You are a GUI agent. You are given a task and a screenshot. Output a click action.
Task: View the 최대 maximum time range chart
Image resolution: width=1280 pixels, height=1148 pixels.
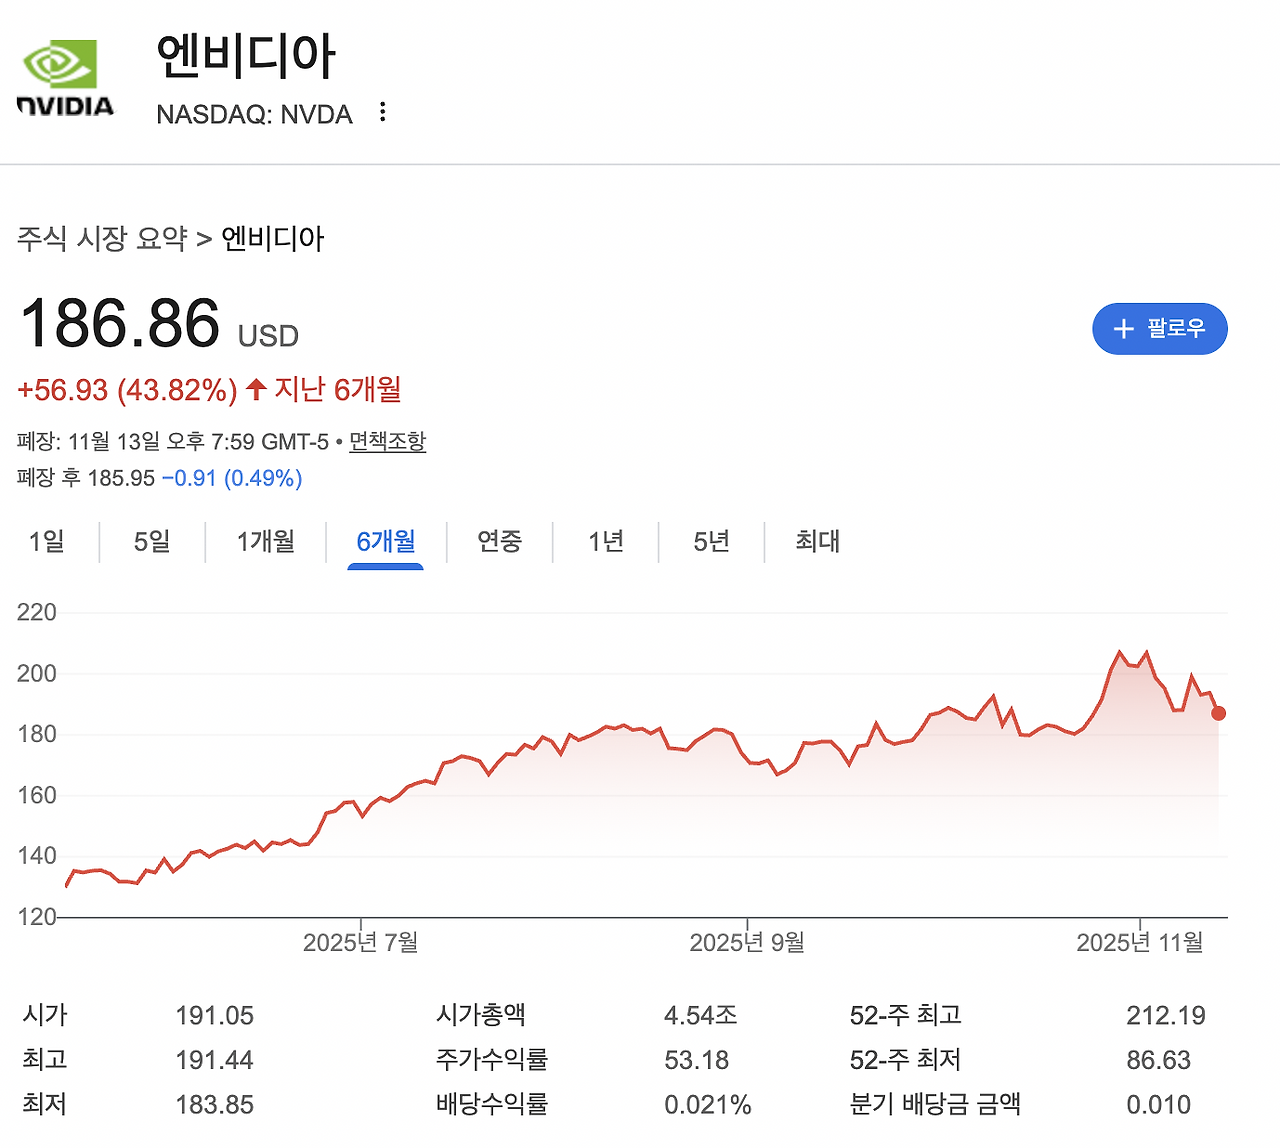tap(814, 541)
